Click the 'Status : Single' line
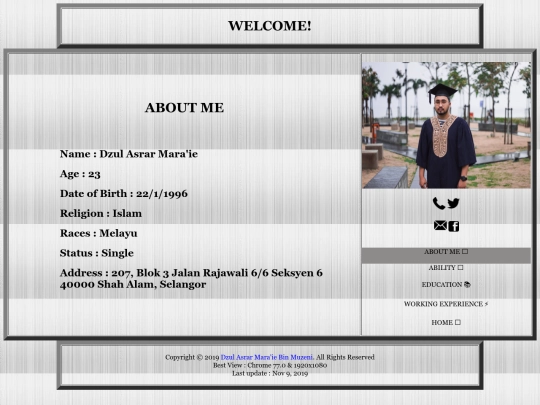 pos(97,253)
